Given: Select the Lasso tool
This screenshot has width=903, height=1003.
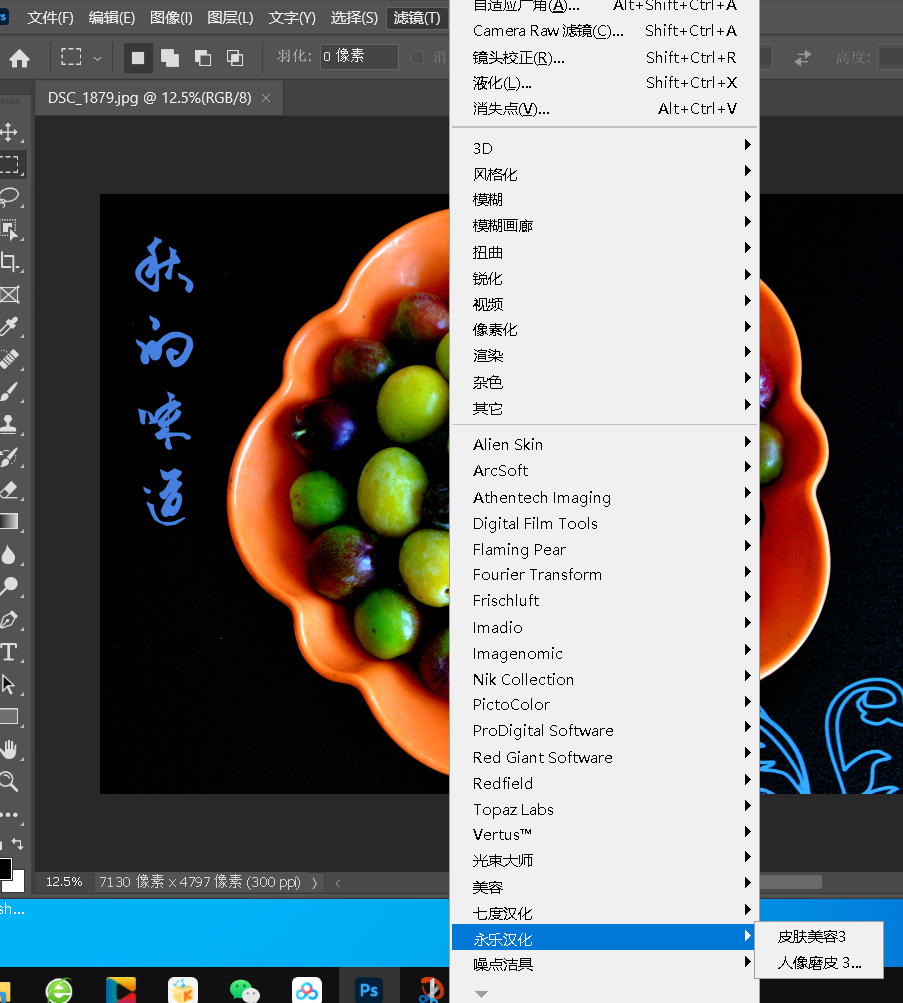Looking at the screenshot, I should 9,196.
